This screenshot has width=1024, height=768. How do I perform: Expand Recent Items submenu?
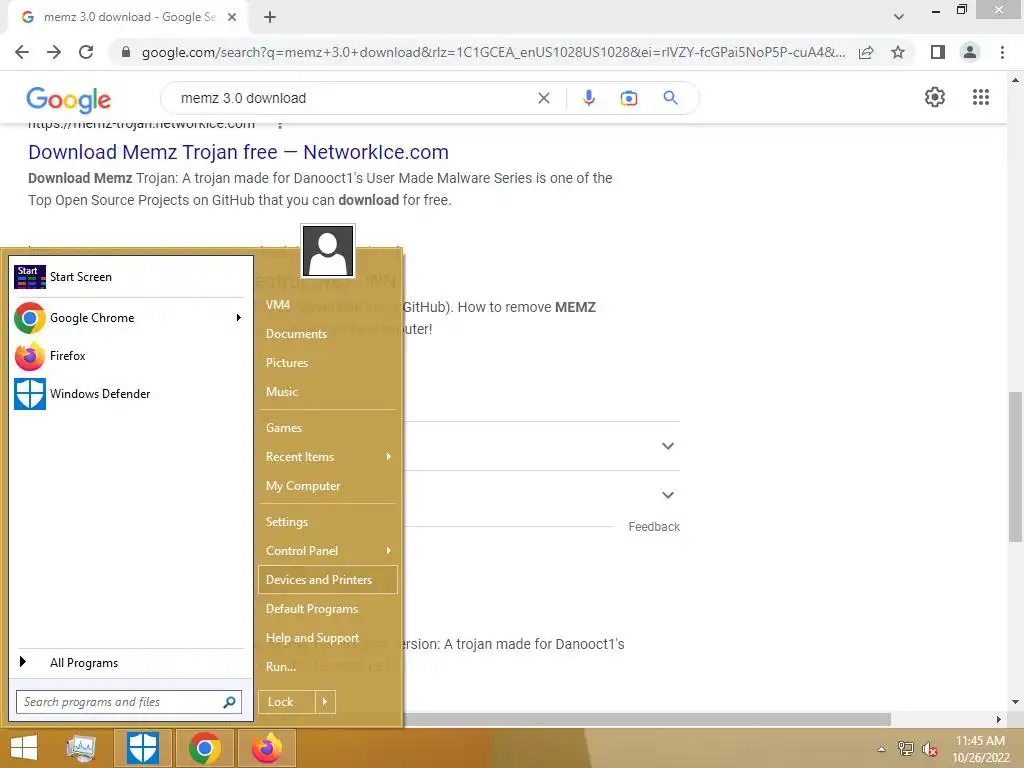(389, 456)
